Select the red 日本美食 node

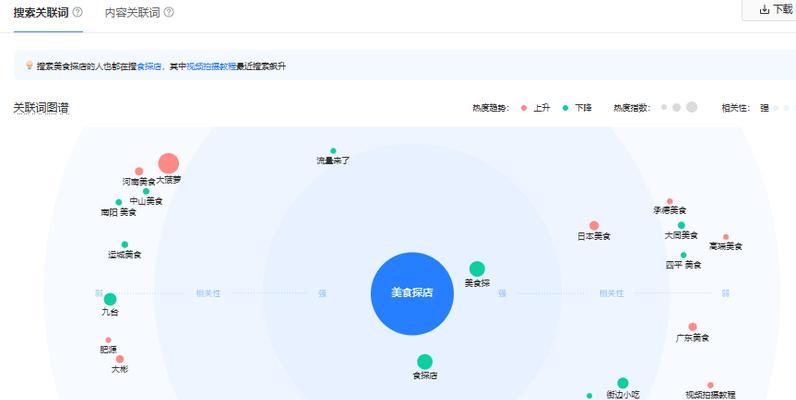[594, 226]
